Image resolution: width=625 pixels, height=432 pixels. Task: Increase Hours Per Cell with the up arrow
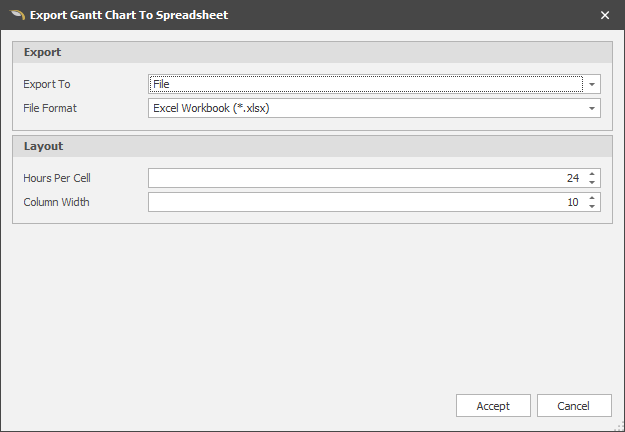click(592, 174)
